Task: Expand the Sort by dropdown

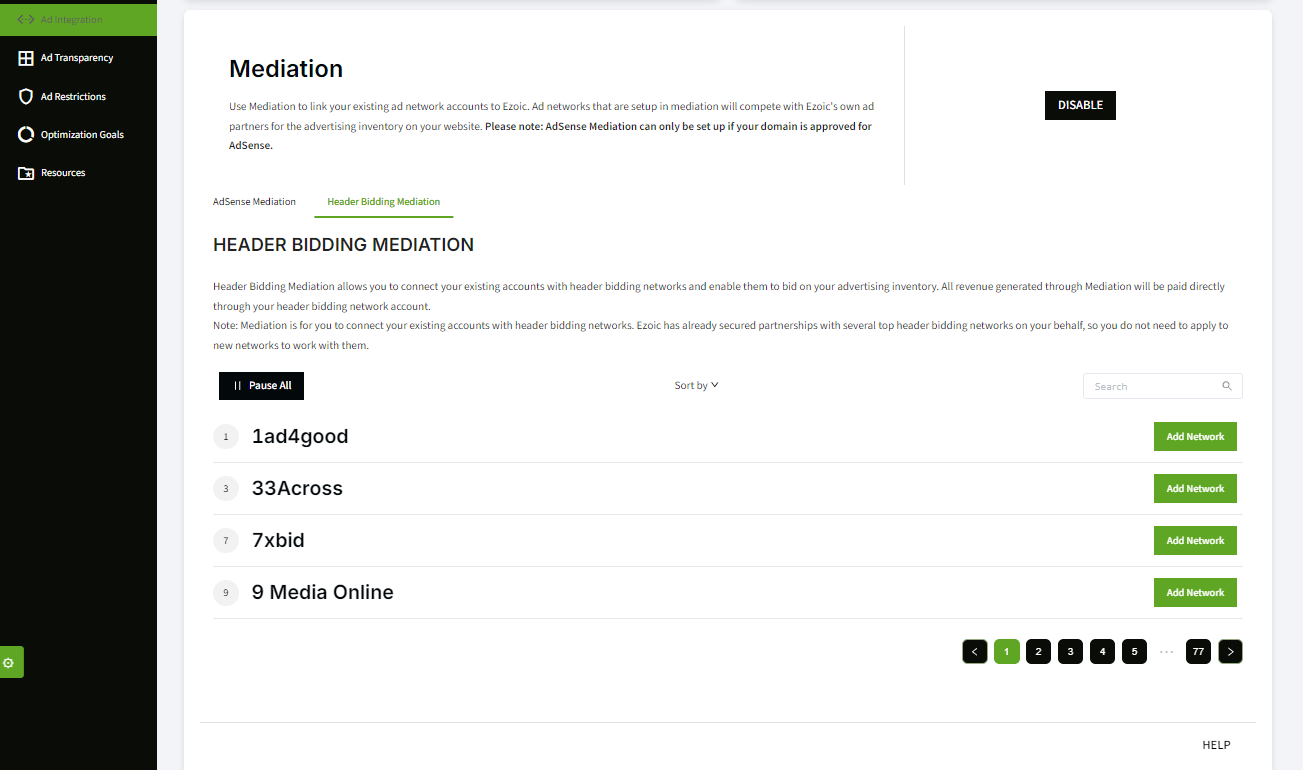Action: coord(696,386)
